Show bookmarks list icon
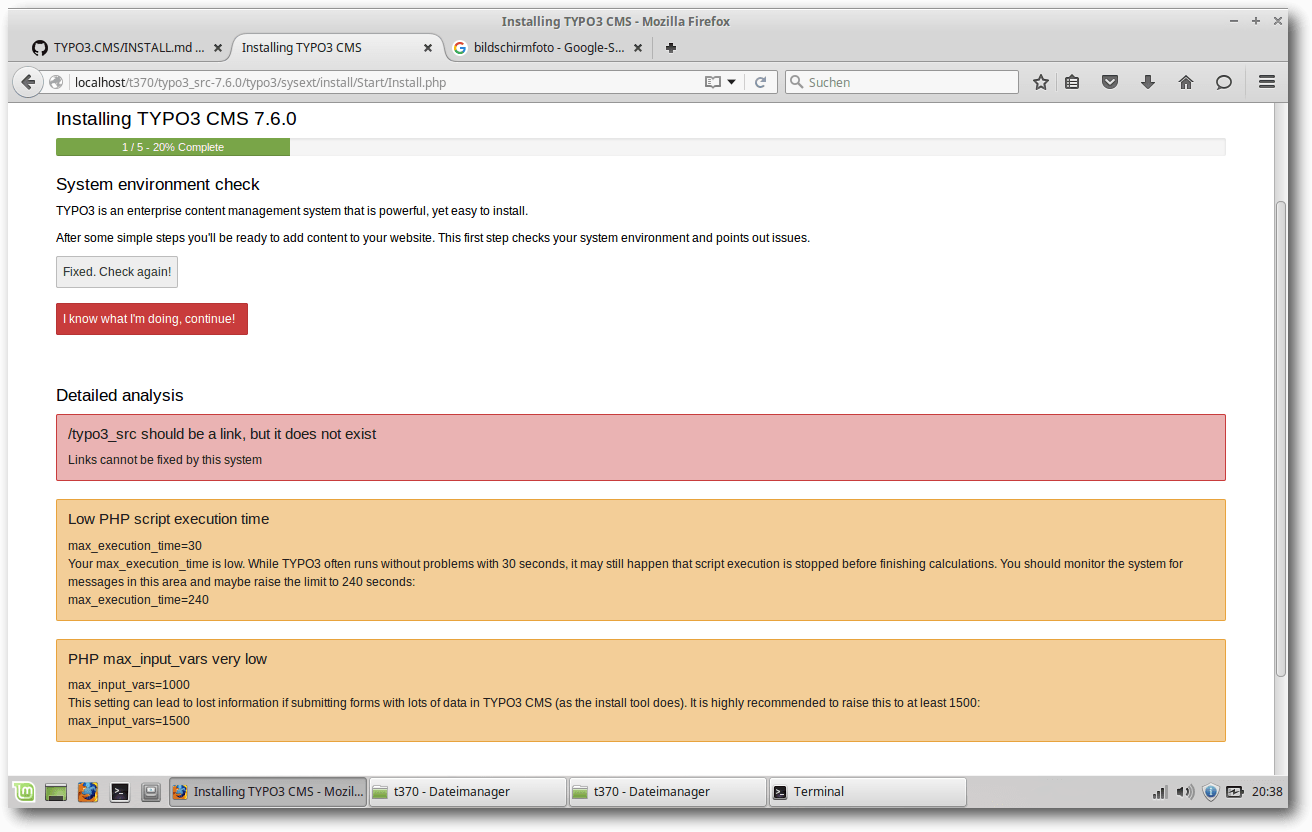1312x832 pixels. tap(1072, 82)
